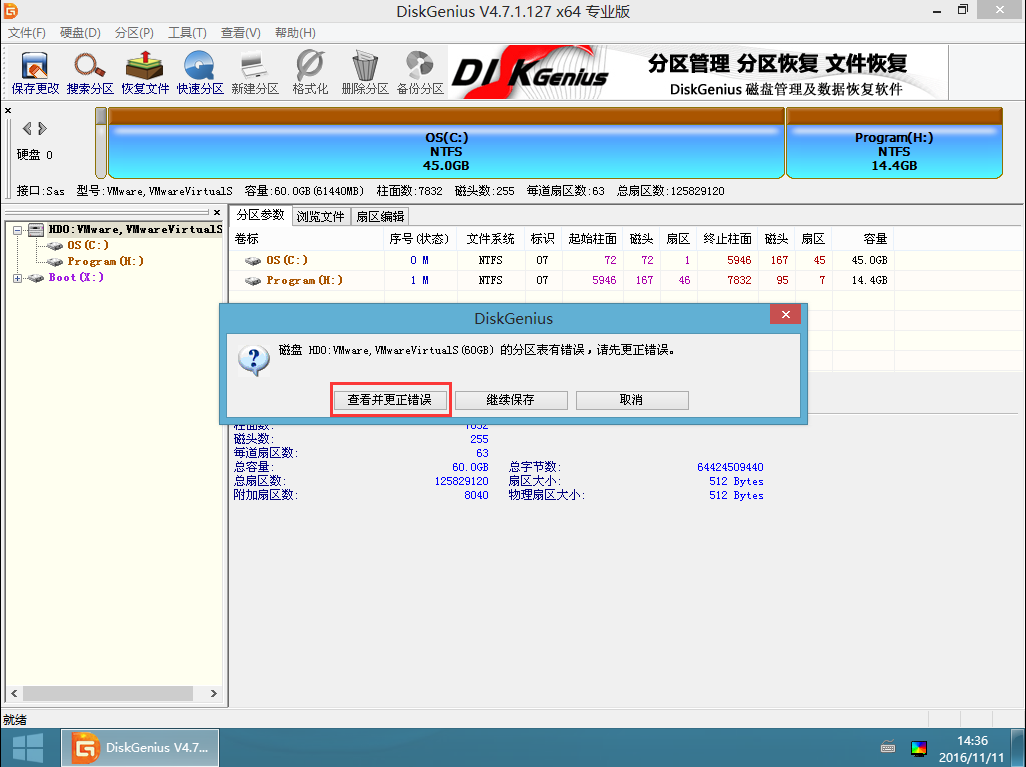Image resolution: width=1026 pixels, height=767 pixels.
Task: Open the Help (帮助) menu
Action: 295,33
